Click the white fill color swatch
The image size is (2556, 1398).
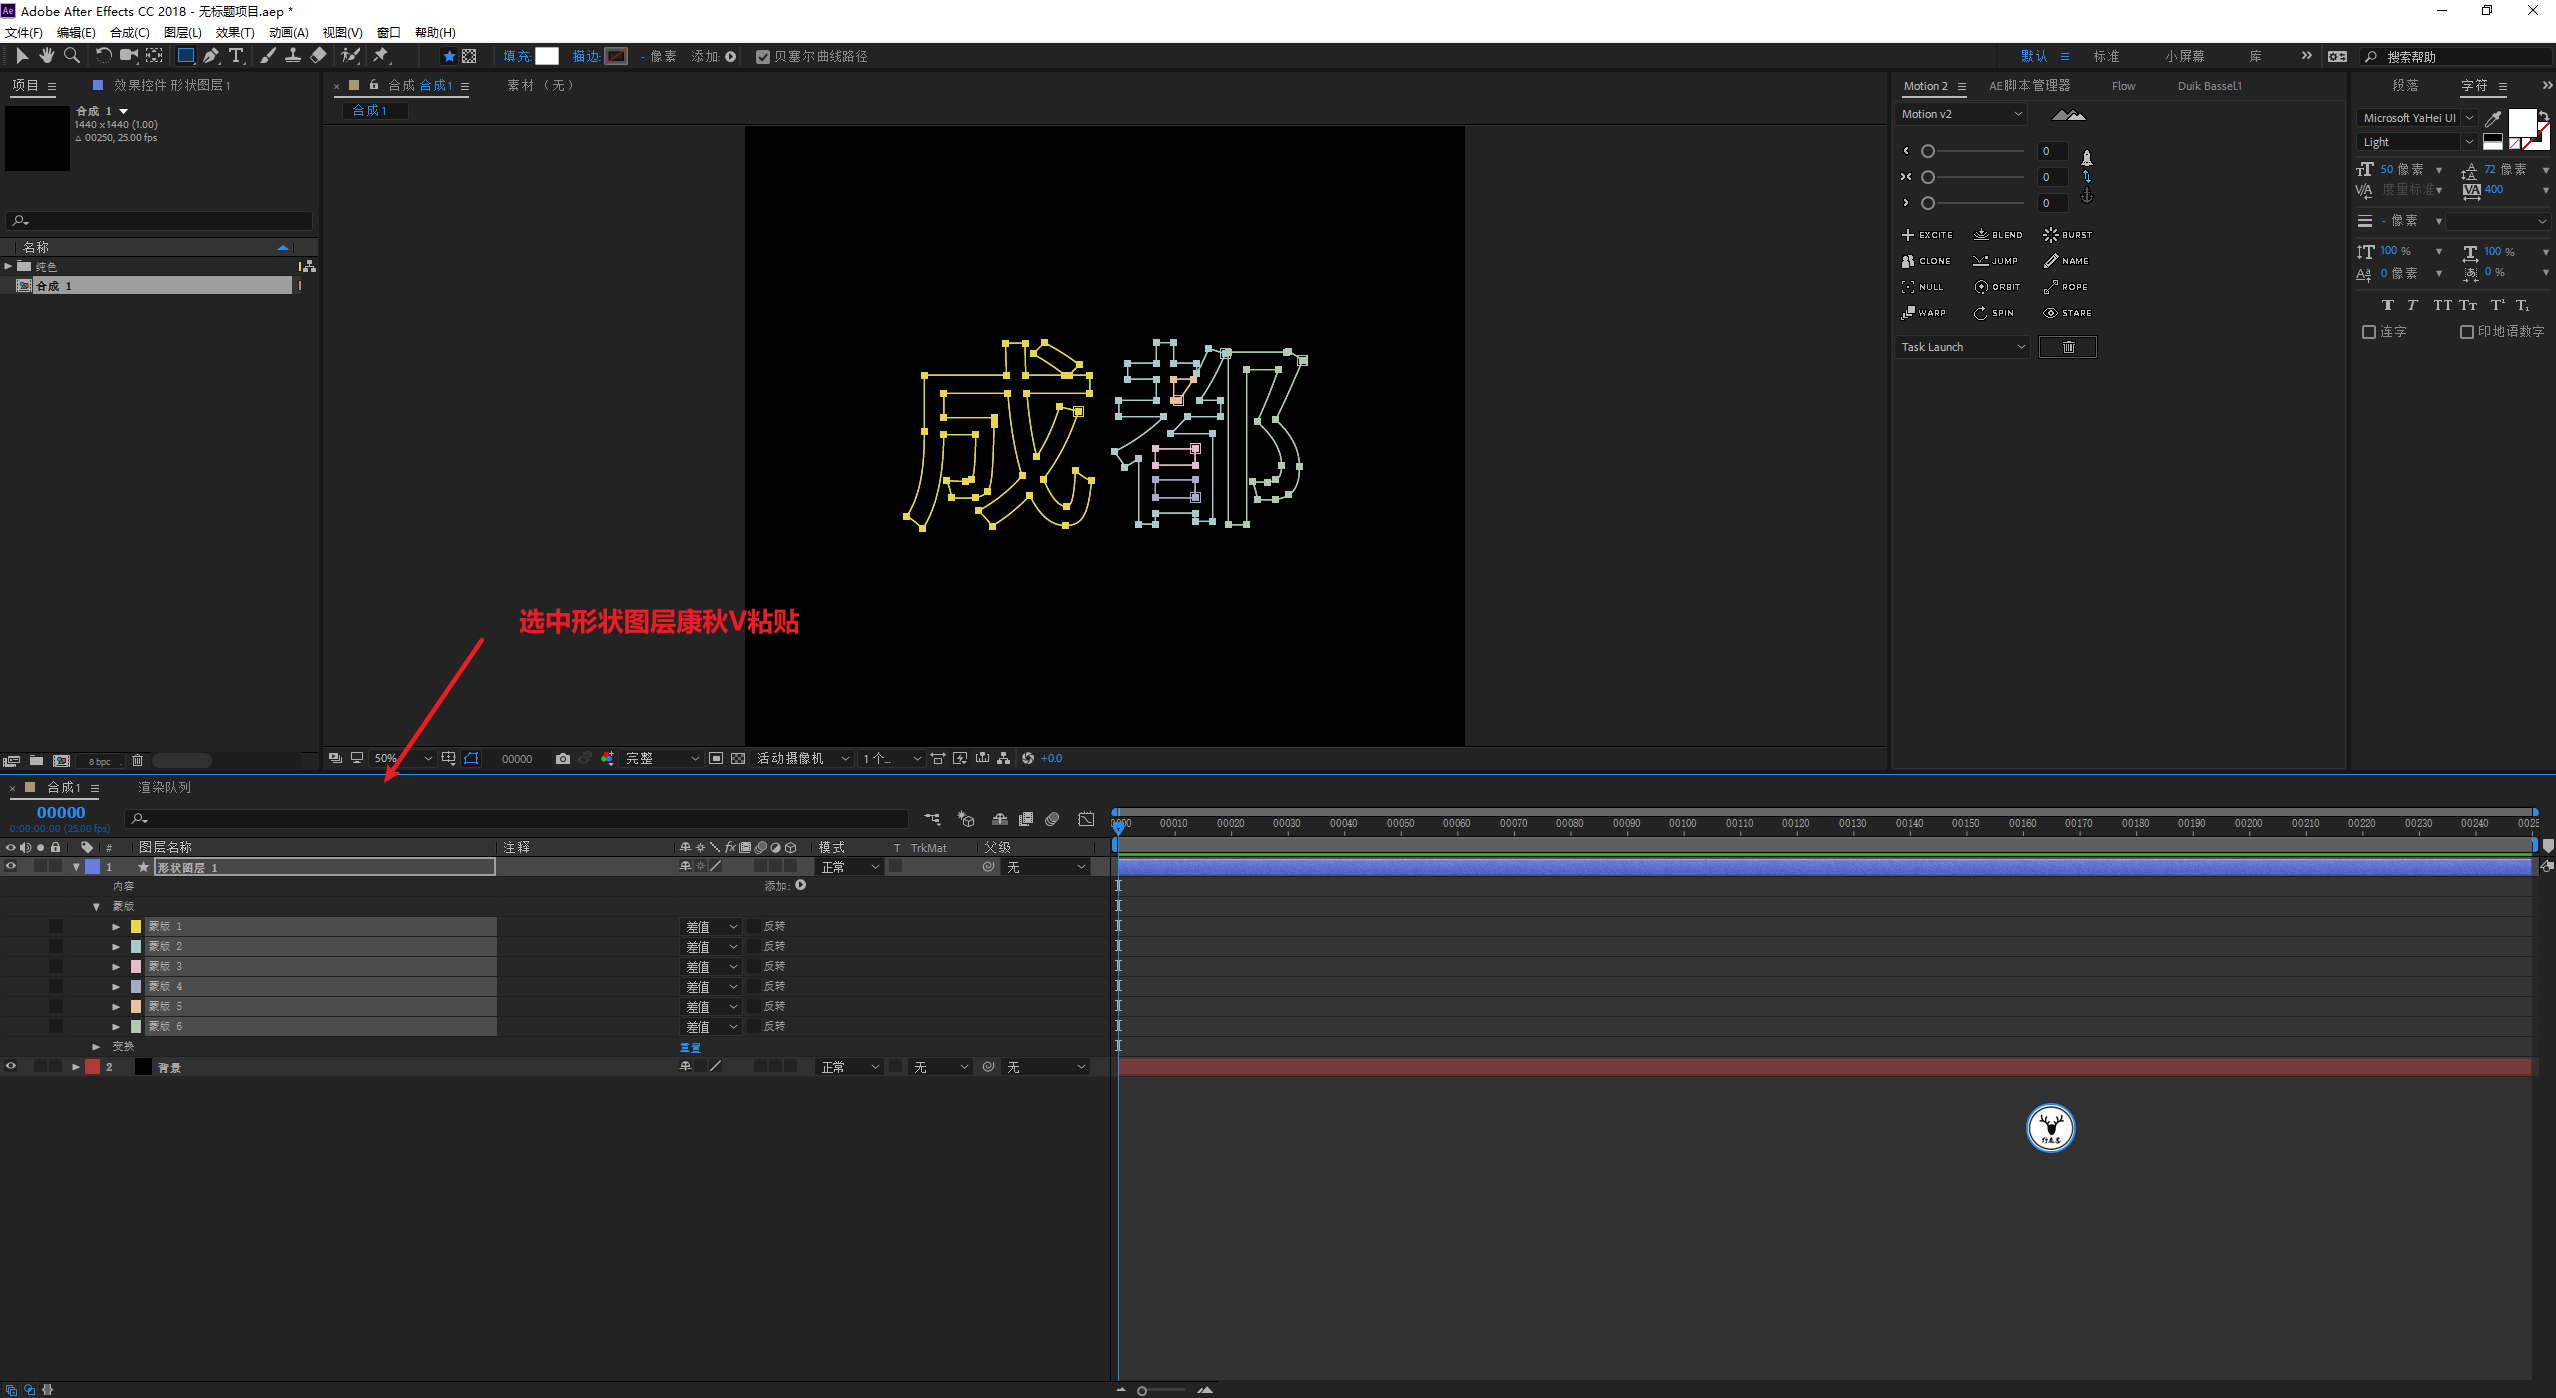547,56
